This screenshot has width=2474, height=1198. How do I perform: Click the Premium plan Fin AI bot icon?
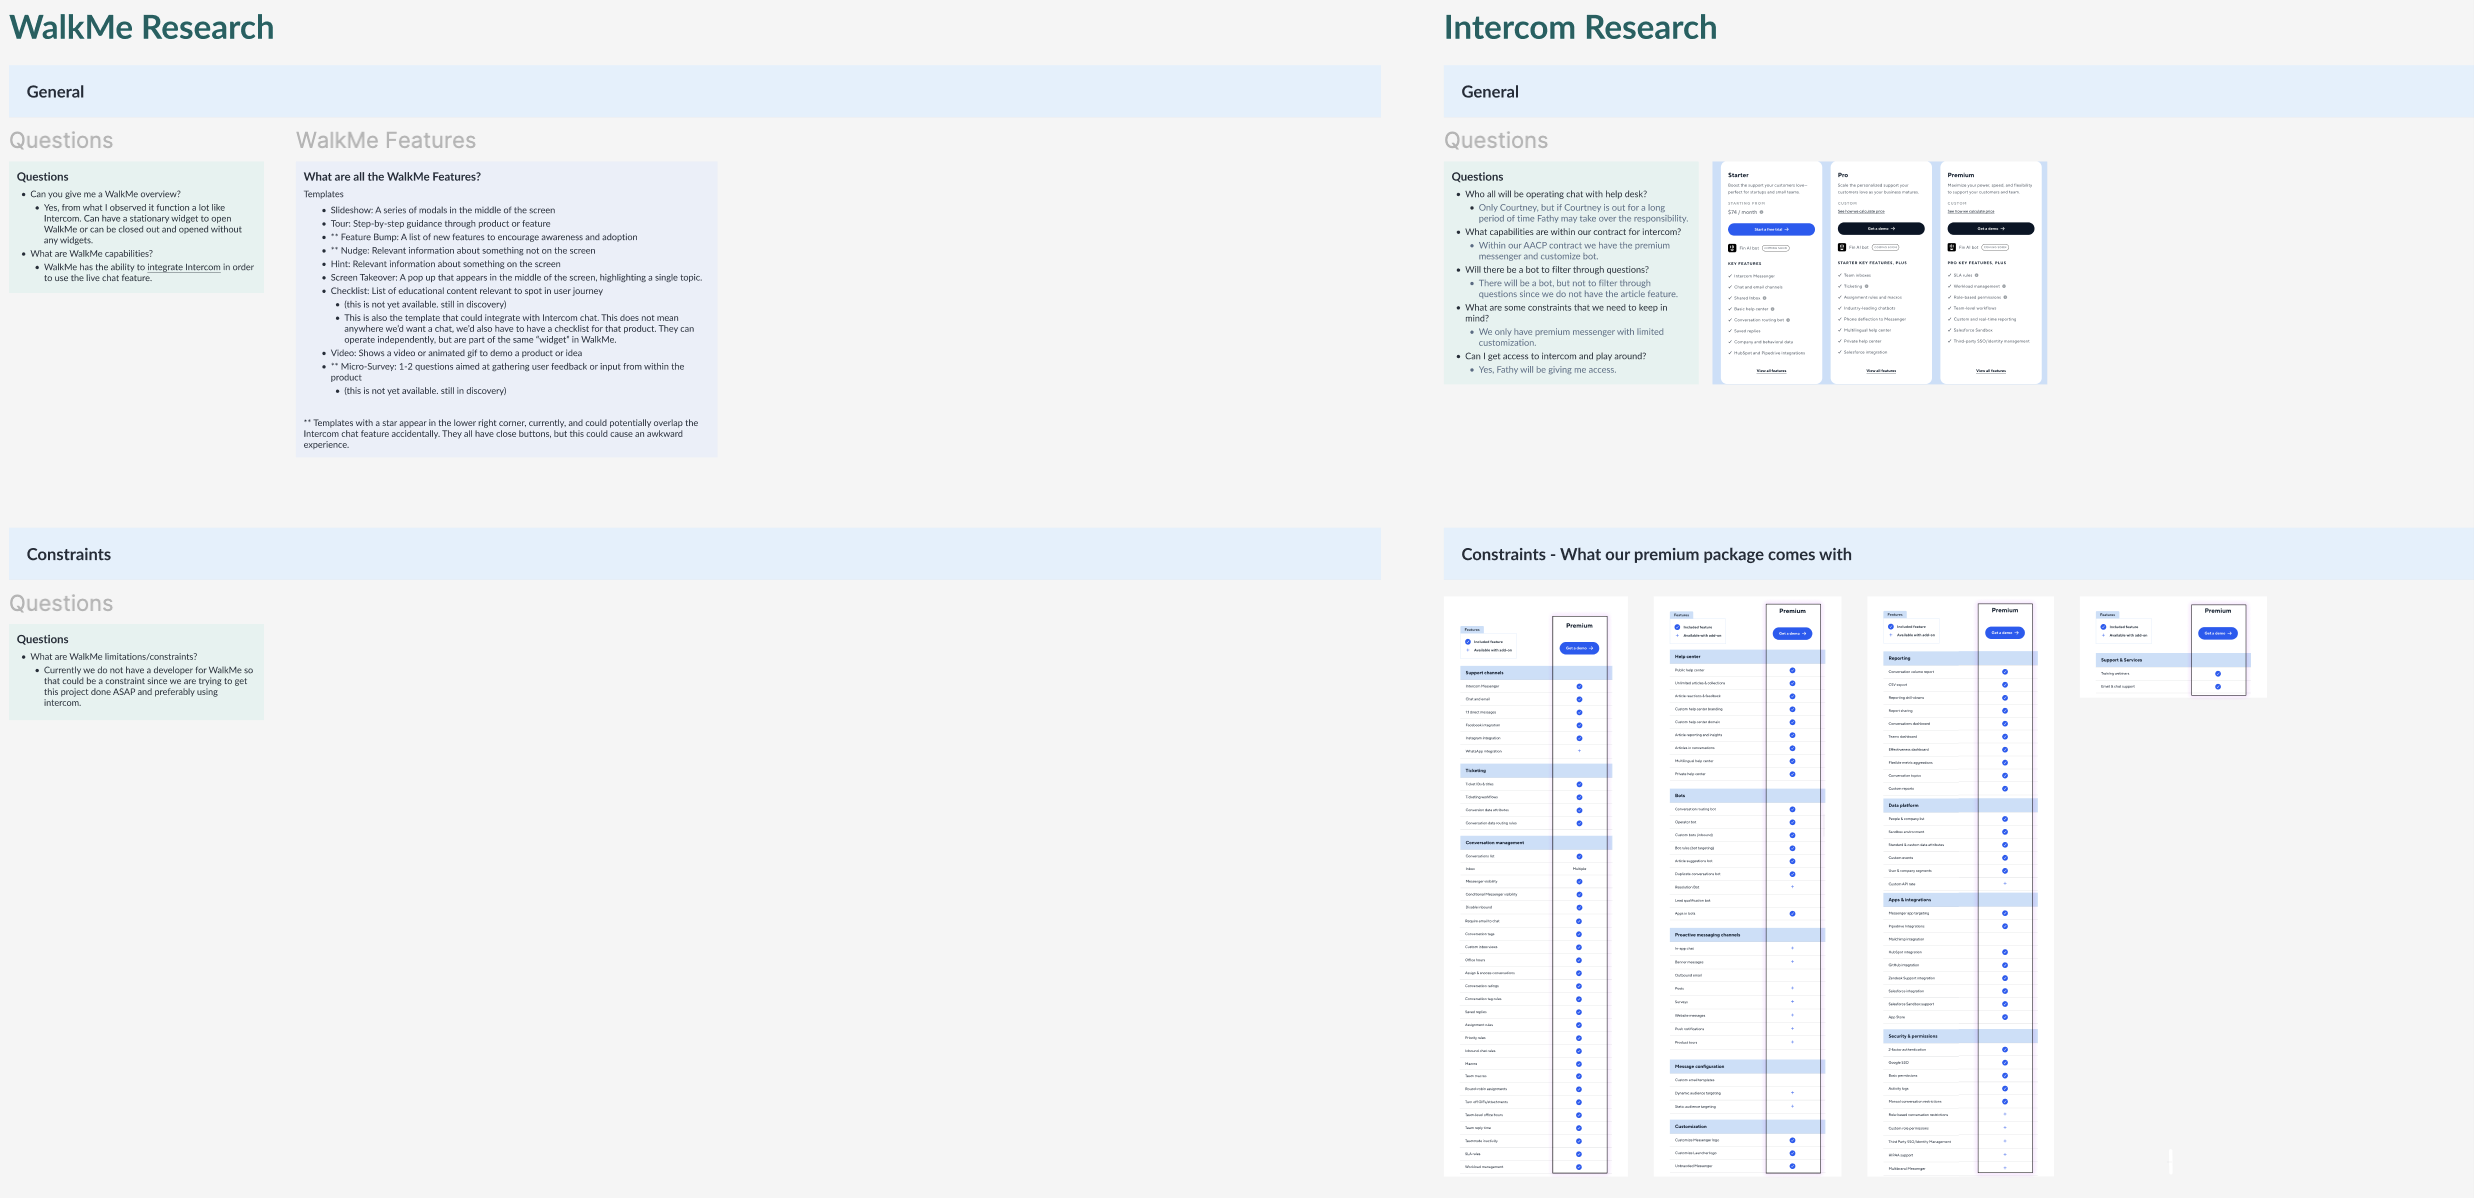[x=1951, y=247]
